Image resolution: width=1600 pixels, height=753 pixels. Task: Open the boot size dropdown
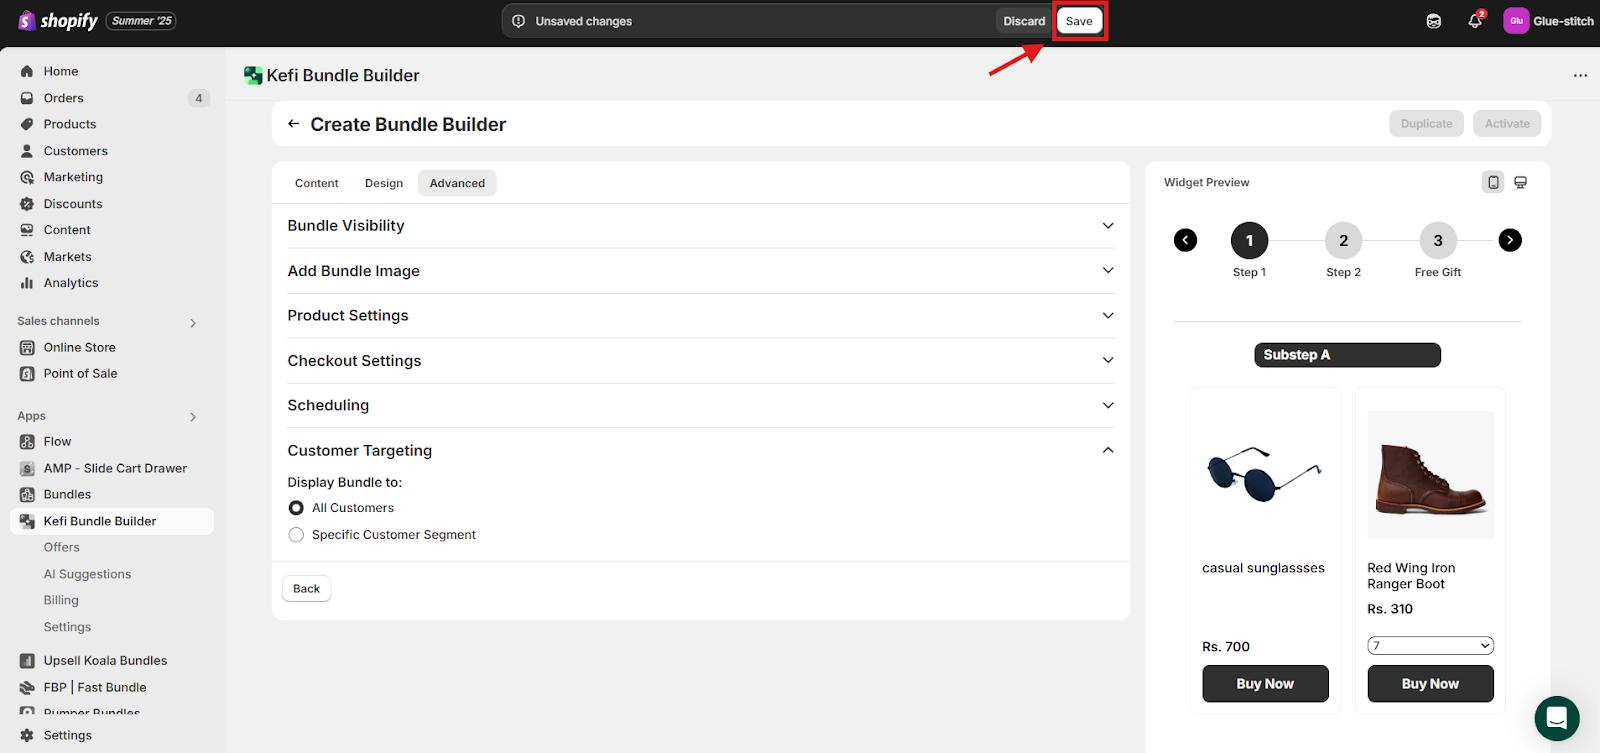(1430, 646)
